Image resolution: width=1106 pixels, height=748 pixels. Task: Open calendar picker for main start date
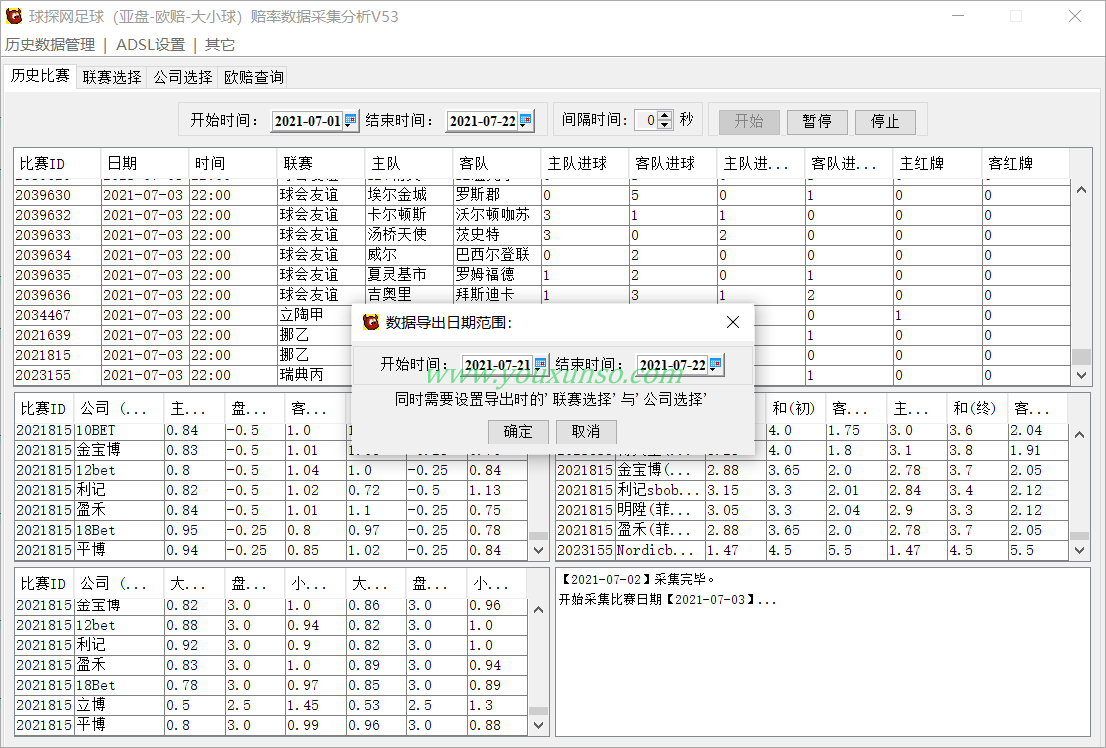pos(350,121)
